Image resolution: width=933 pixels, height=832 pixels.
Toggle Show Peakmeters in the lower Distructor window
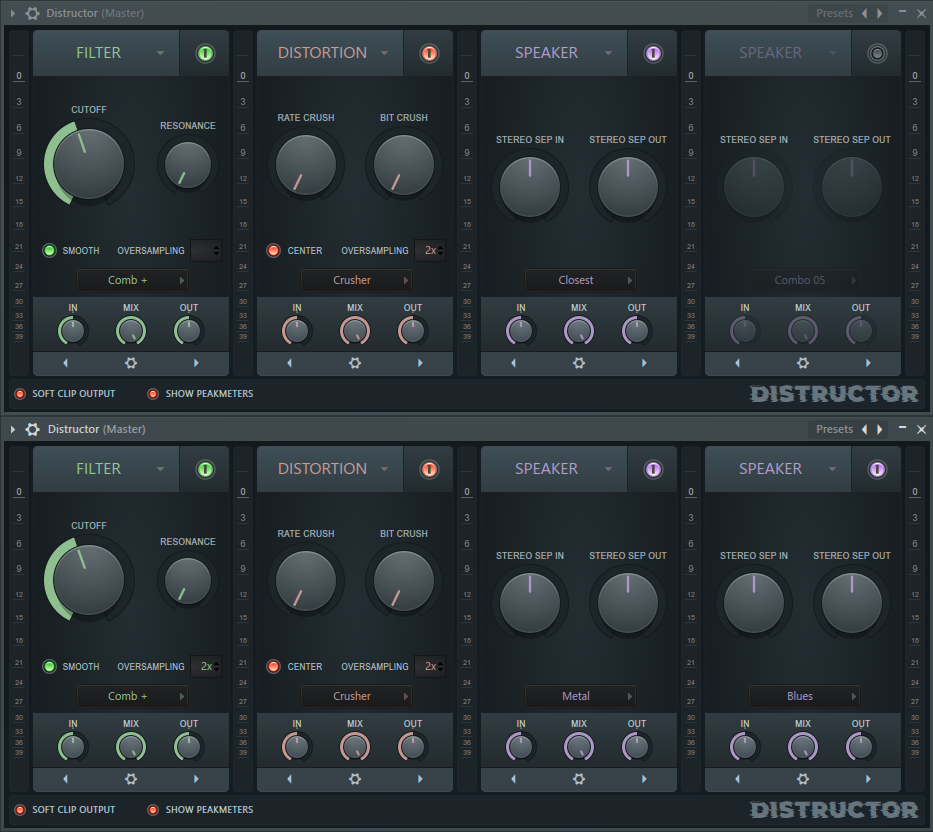[153, 810]
